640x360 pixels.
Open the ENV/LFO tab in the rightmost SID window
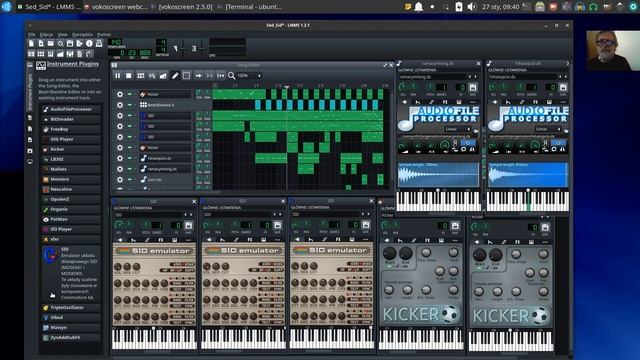tap(311, 240)
